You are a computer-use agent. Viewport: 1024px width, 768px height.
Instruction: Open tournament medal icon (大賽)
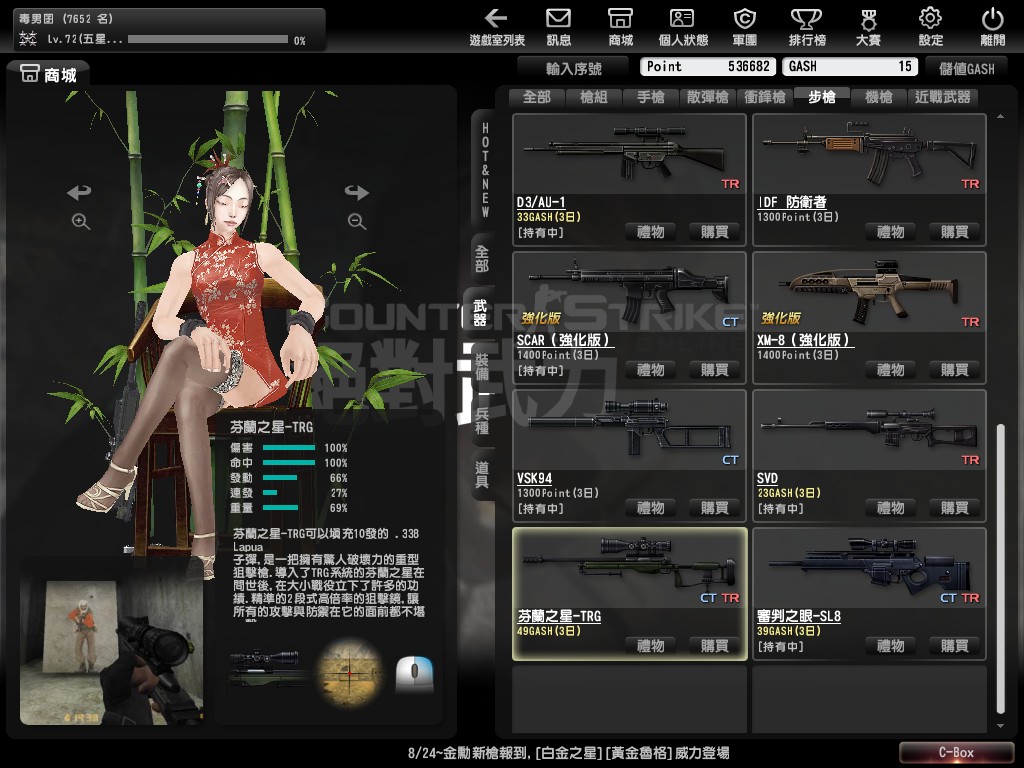click(x=869, y=27)
